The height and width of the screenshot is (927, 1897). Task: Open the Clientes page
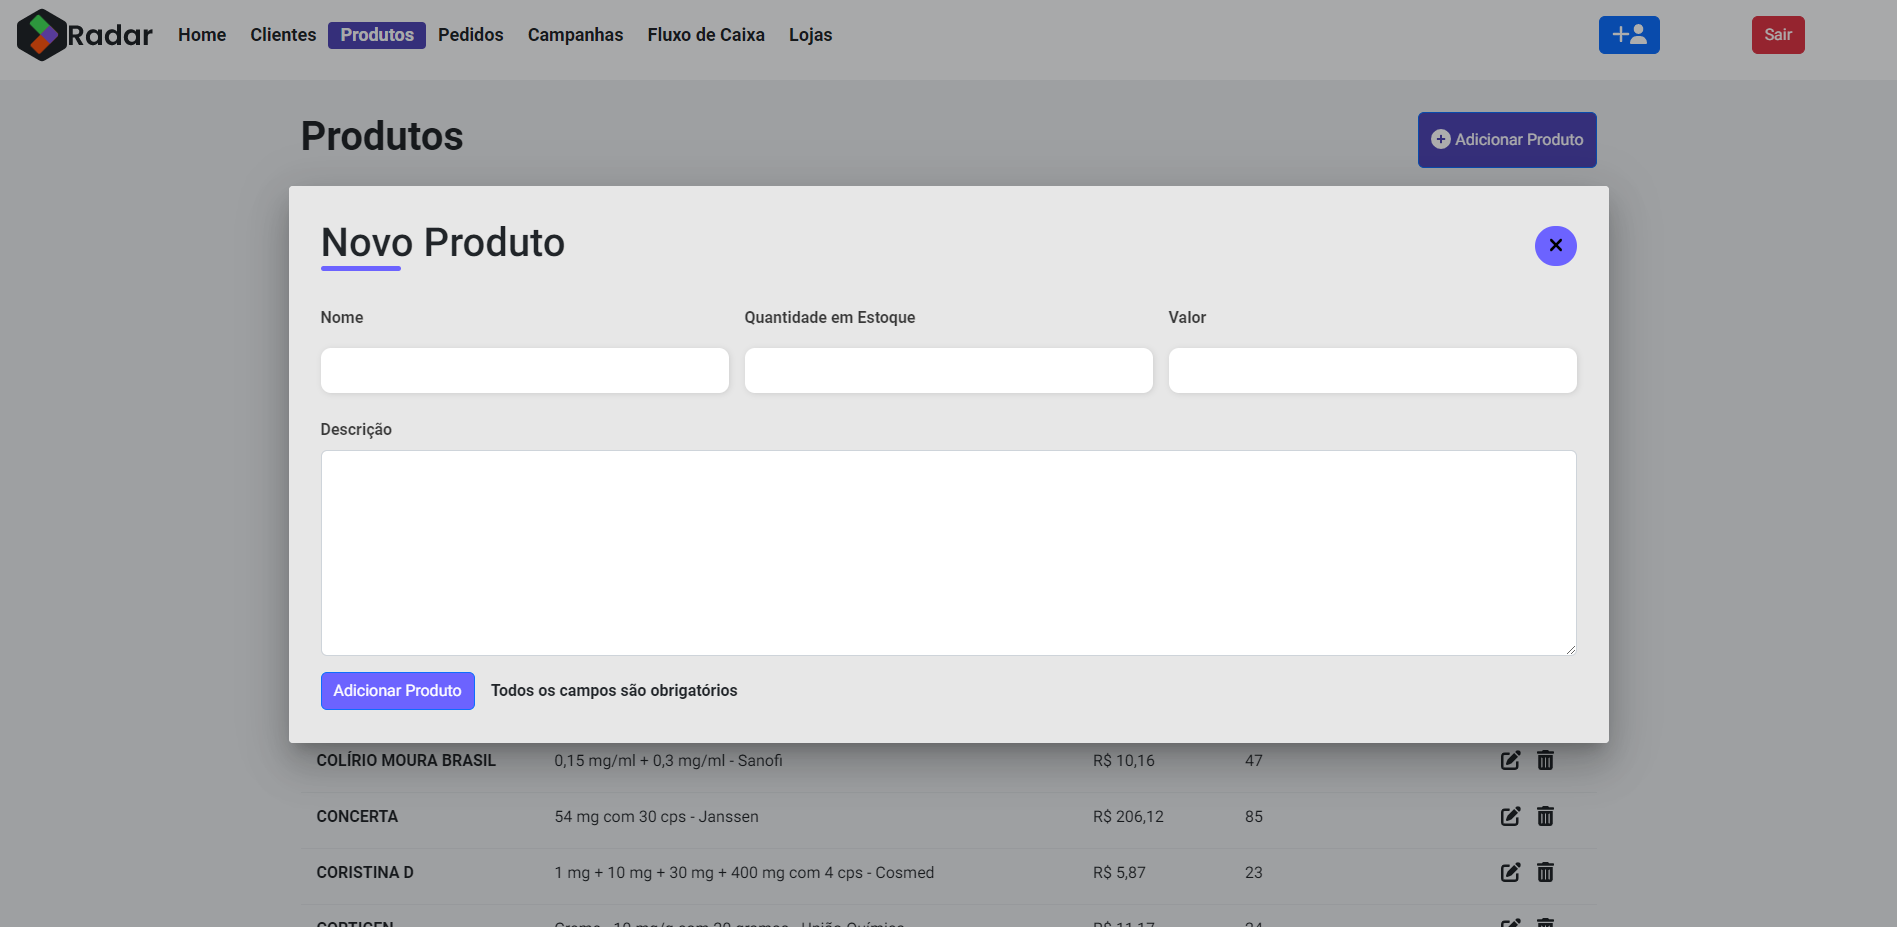[x=282, y=34]
